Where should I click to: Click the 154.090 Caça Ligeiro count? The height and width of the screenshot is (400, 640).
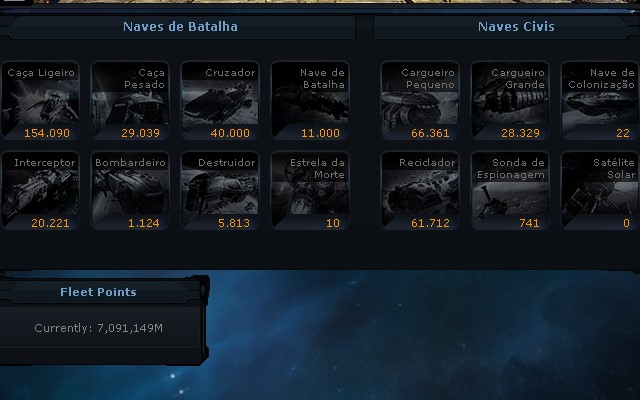coord(47,133)
